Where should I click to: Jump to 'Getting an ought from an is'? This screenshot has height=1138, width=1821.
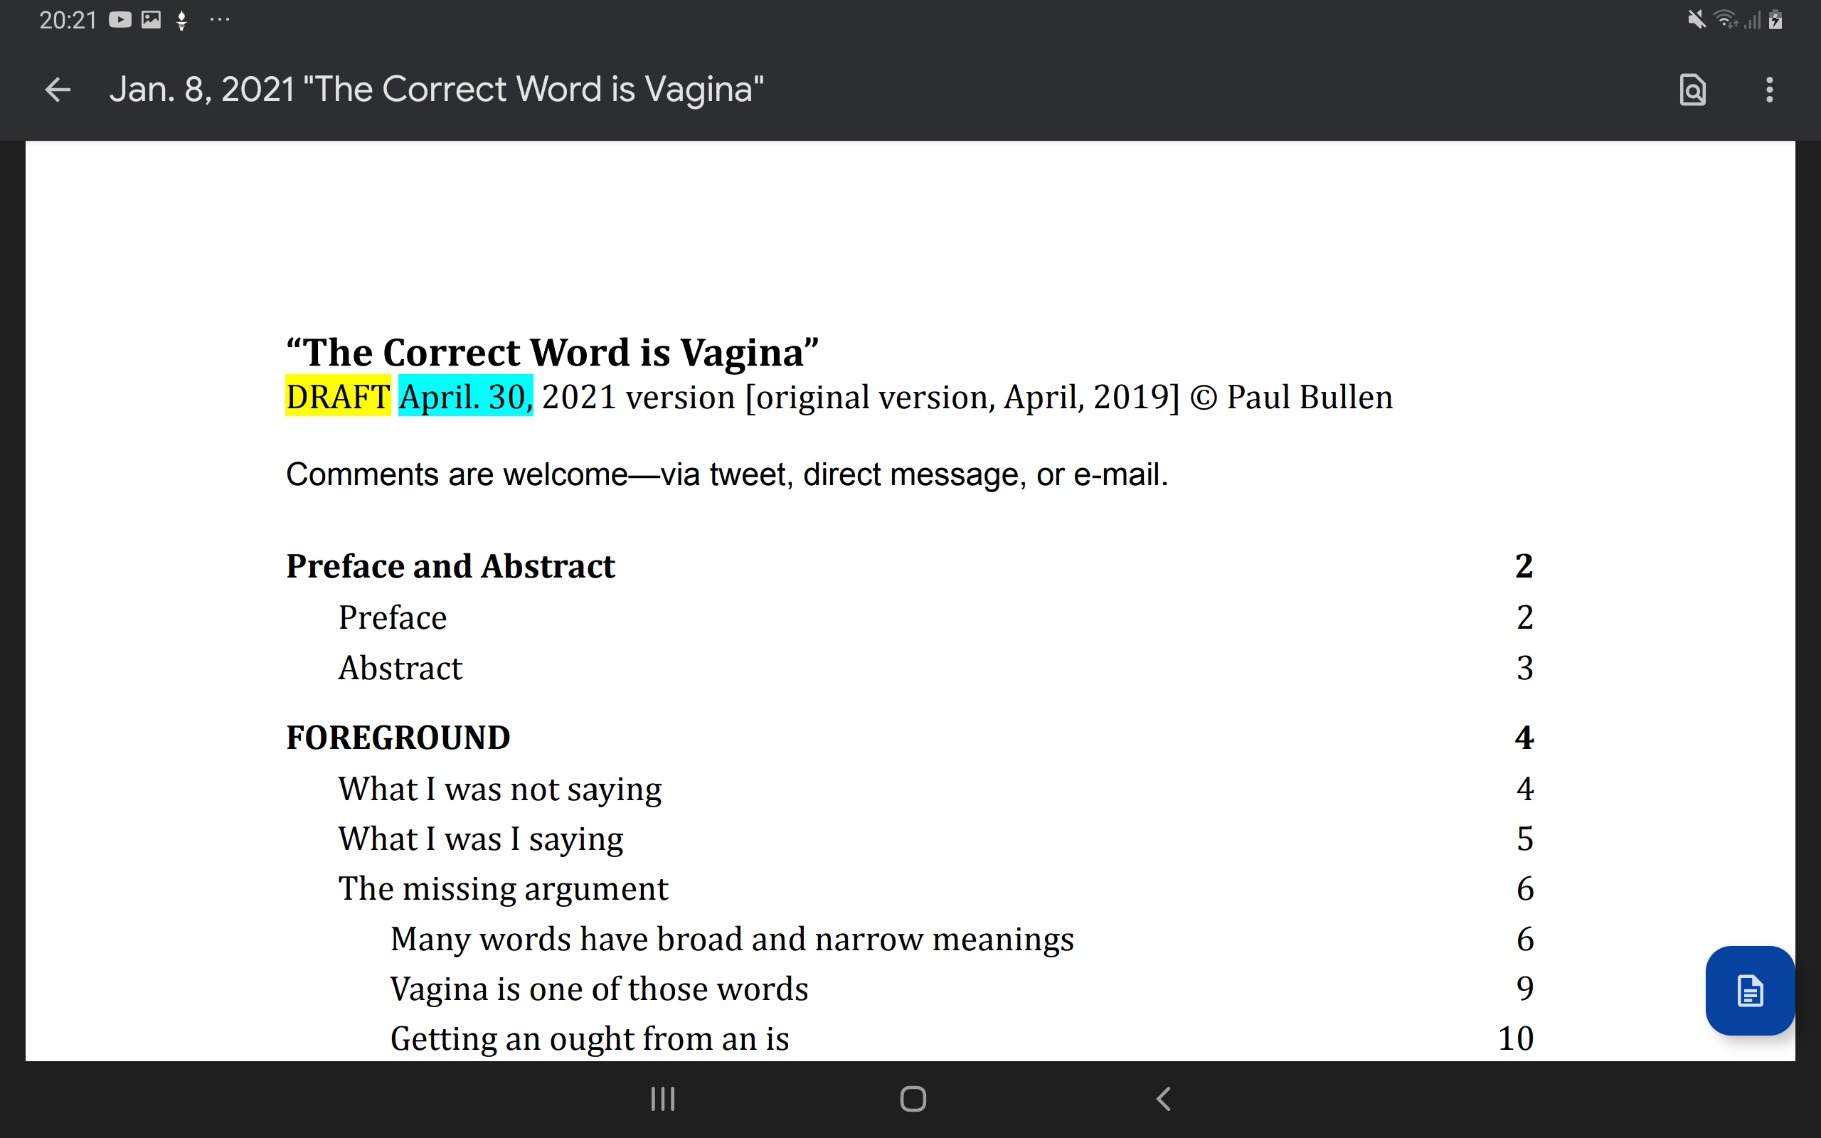pos(589,1039)
